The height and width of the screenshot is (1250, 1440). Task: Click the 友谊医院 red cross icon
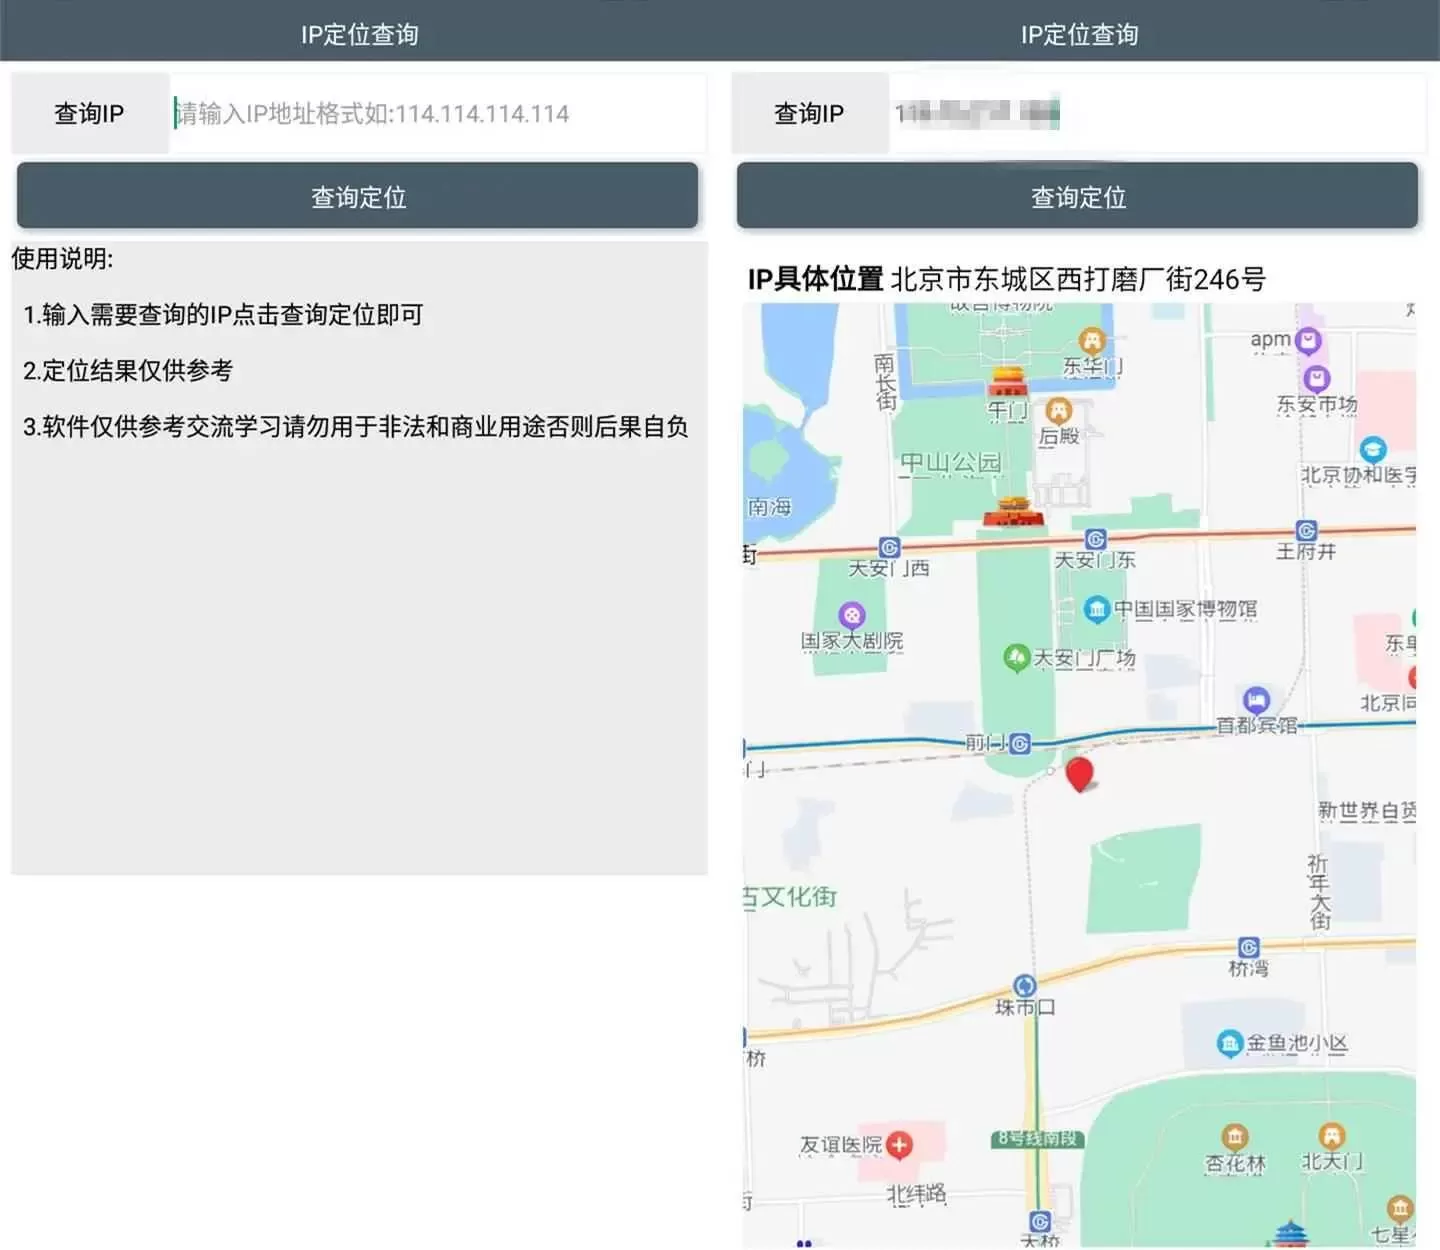[x=900, y=1144]
